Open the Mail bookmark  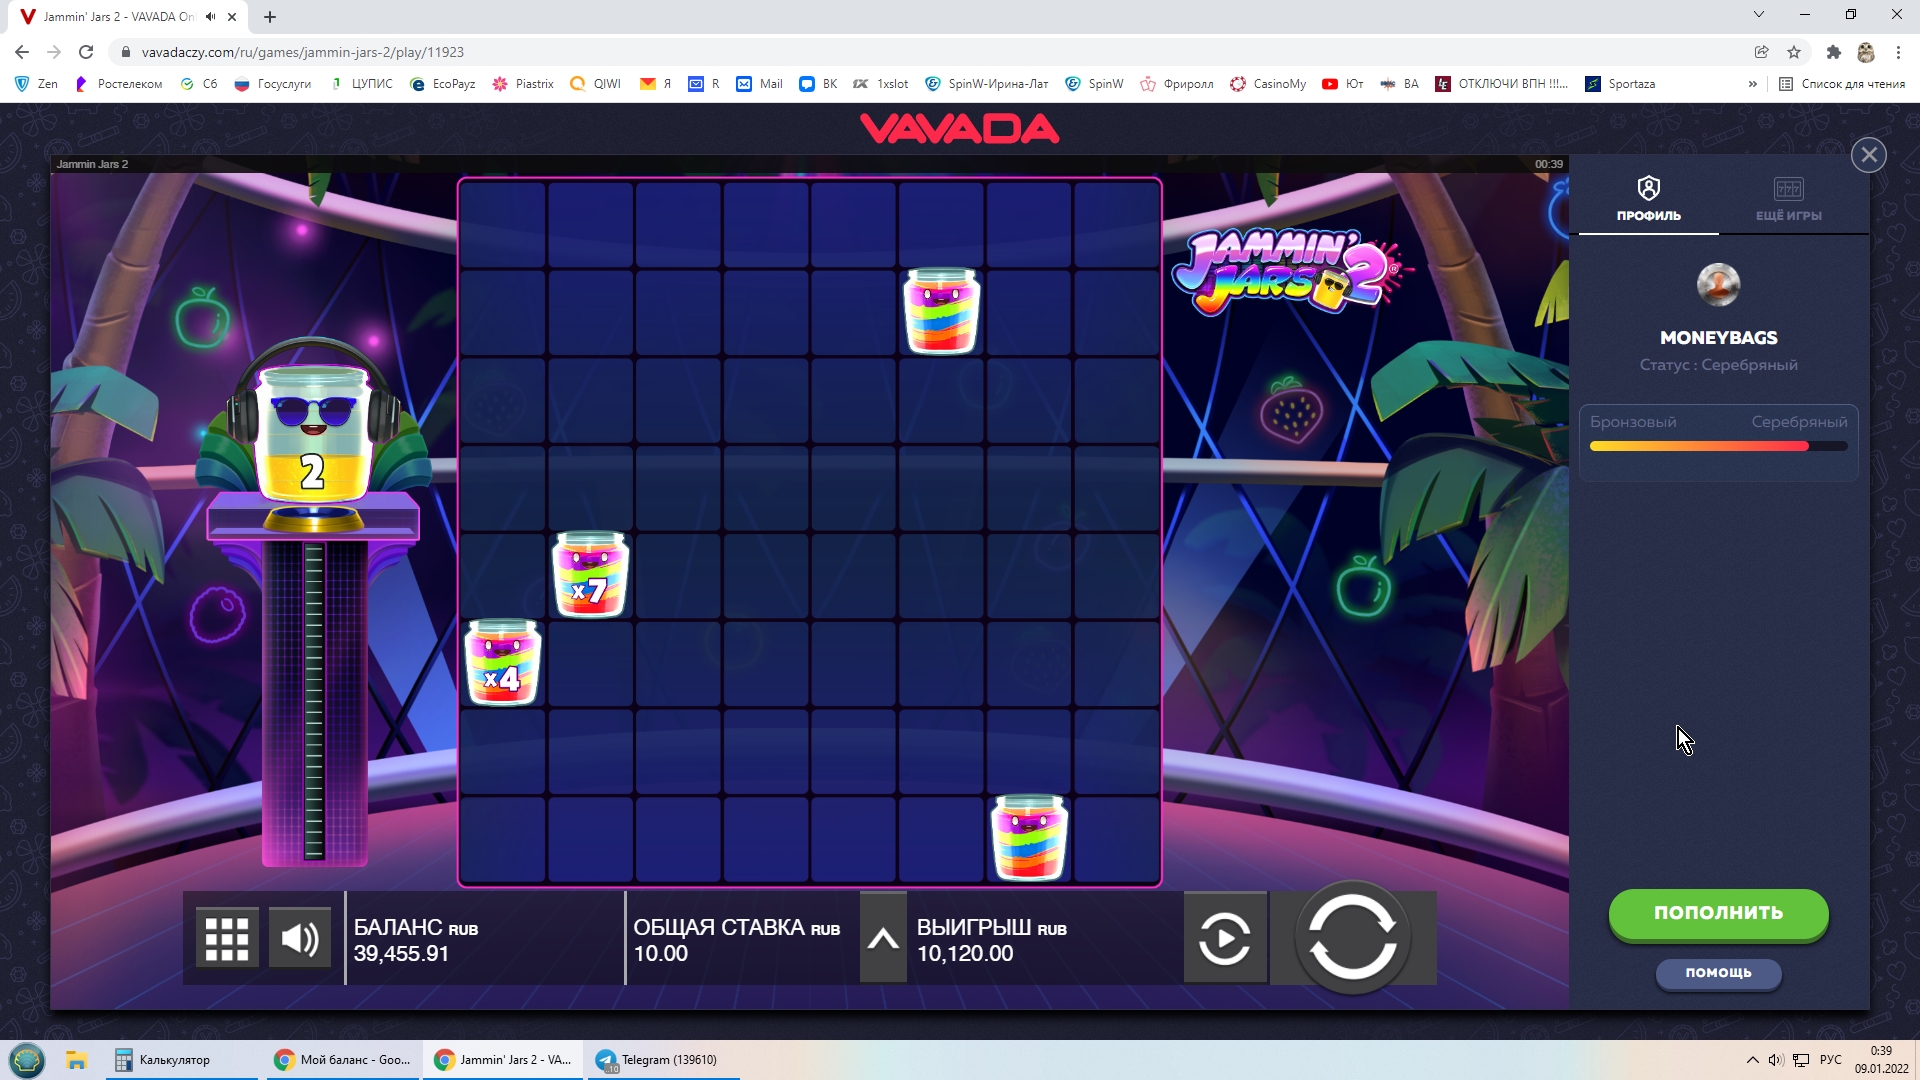(760, 84)
